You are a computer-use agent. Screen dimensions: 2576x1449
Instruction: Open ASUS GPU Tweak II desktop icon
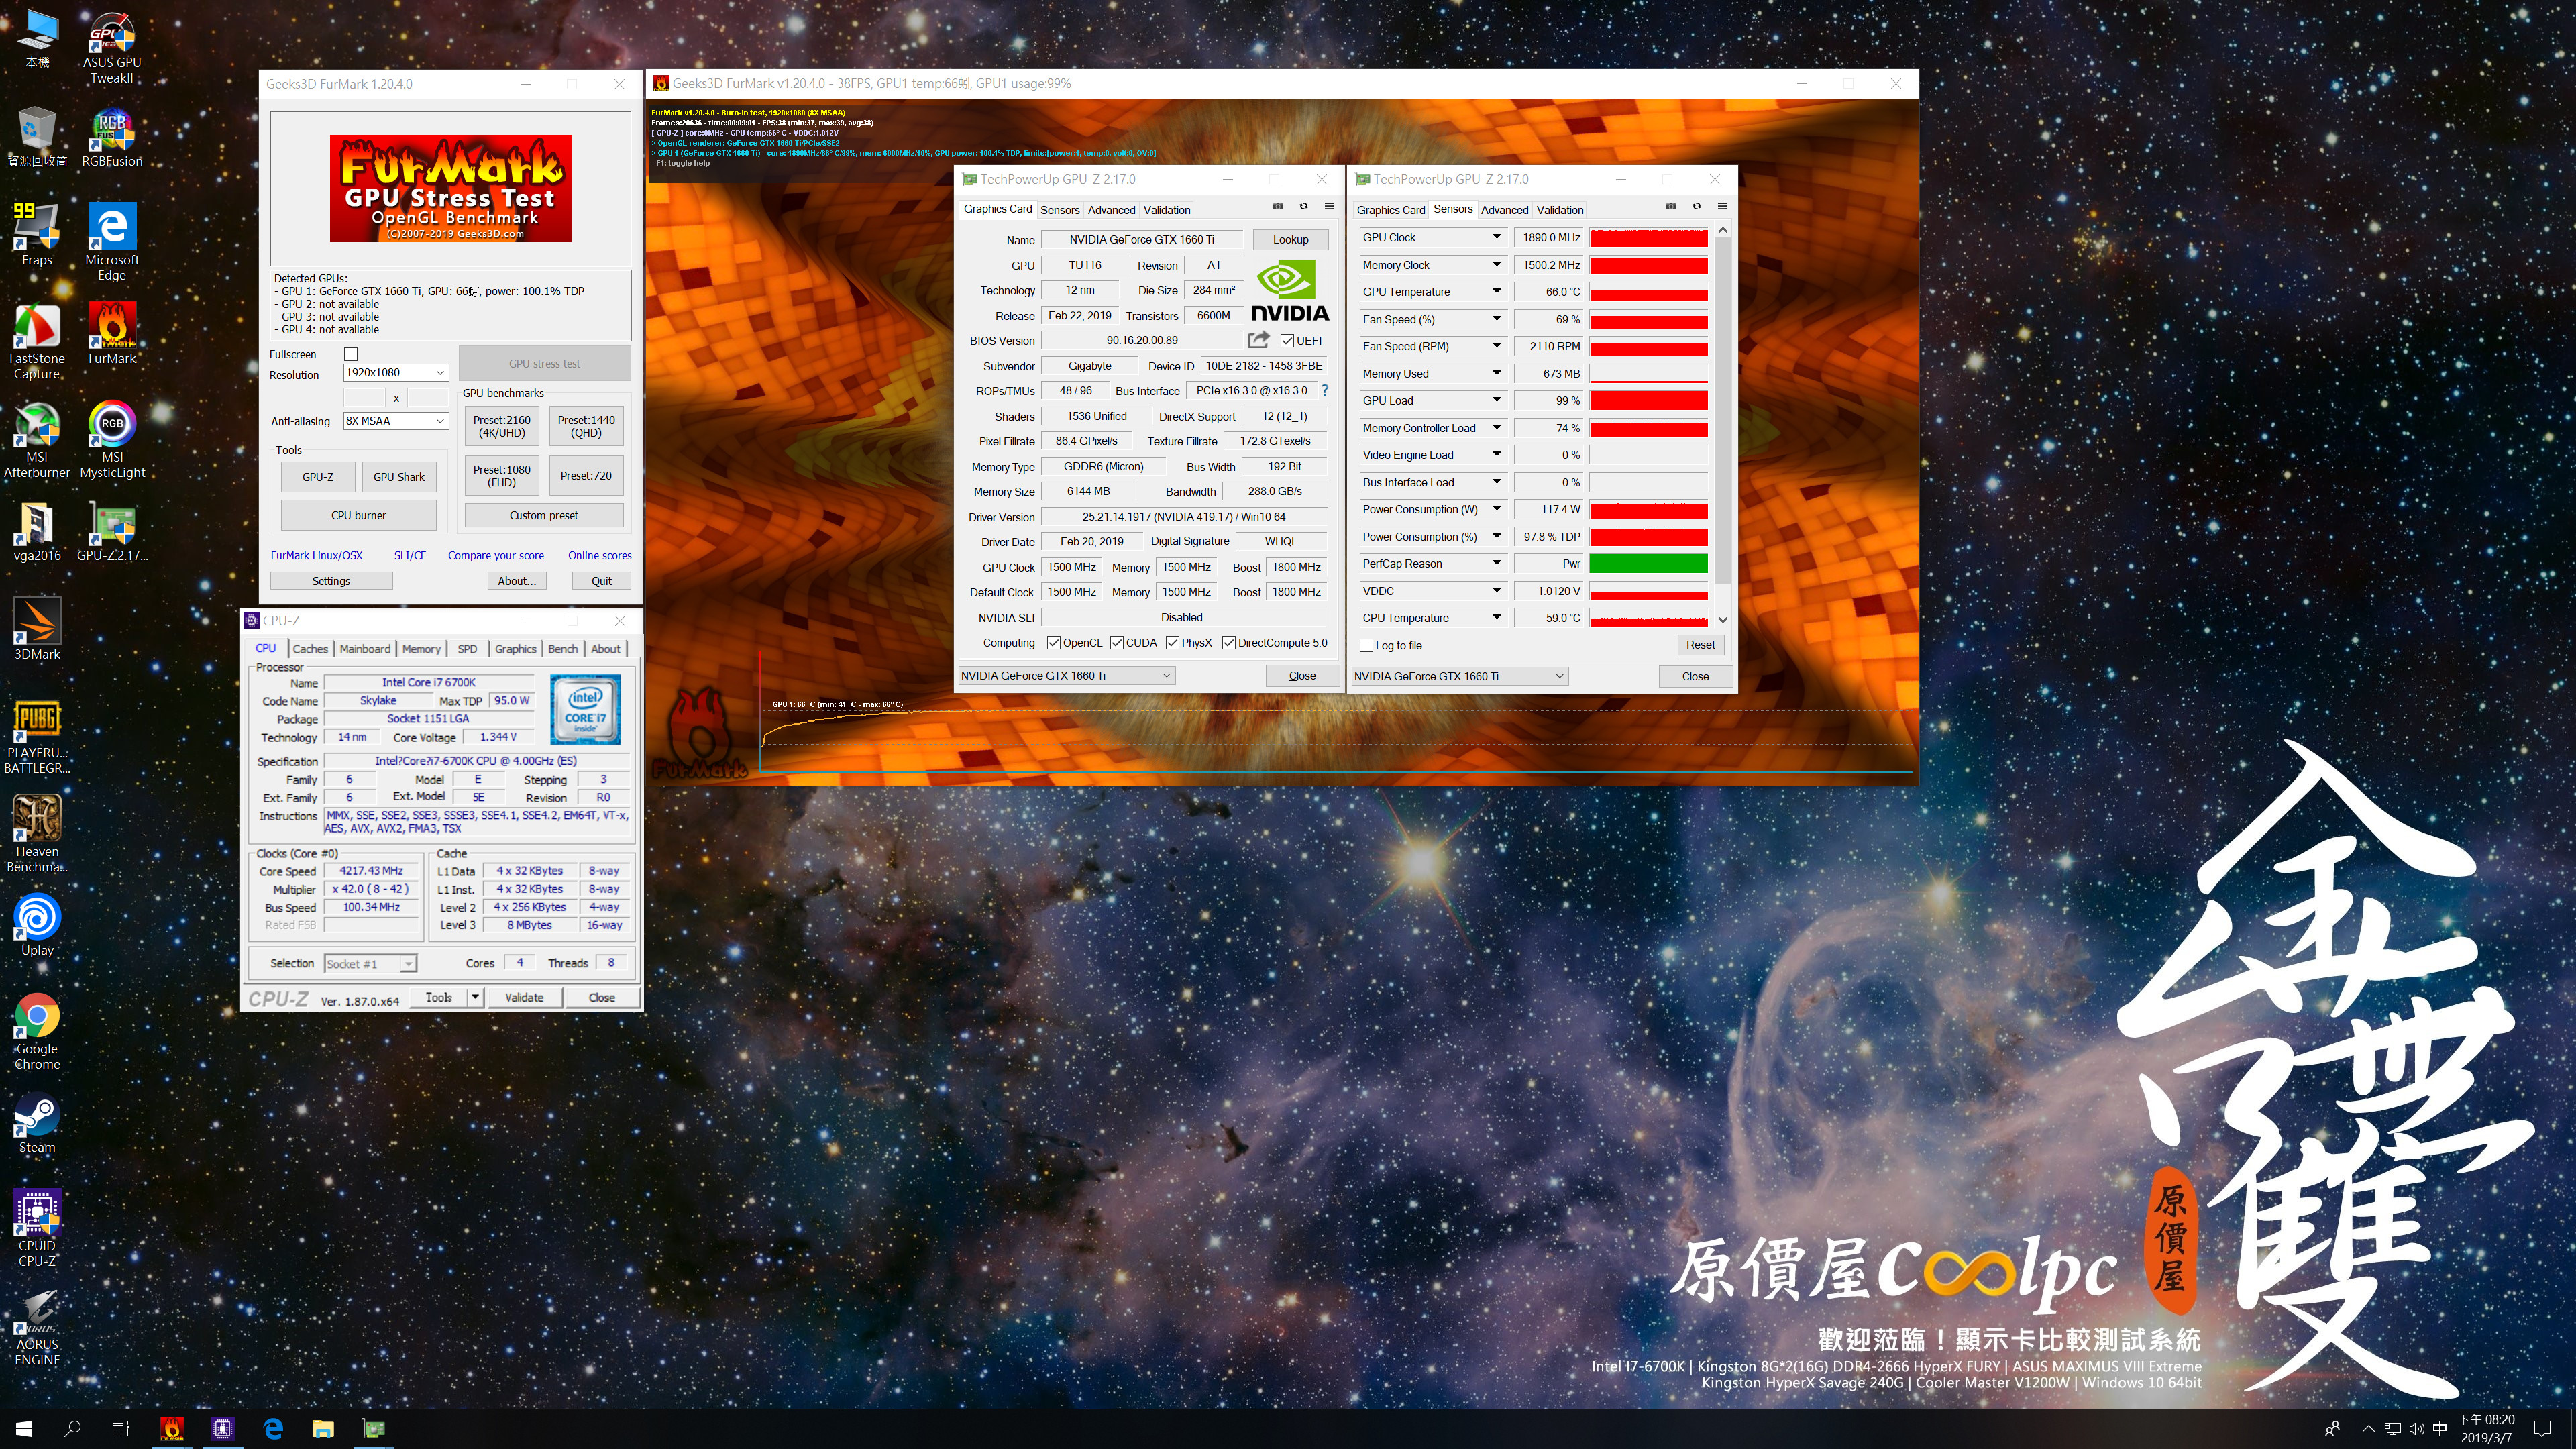(x=112, y=47)
